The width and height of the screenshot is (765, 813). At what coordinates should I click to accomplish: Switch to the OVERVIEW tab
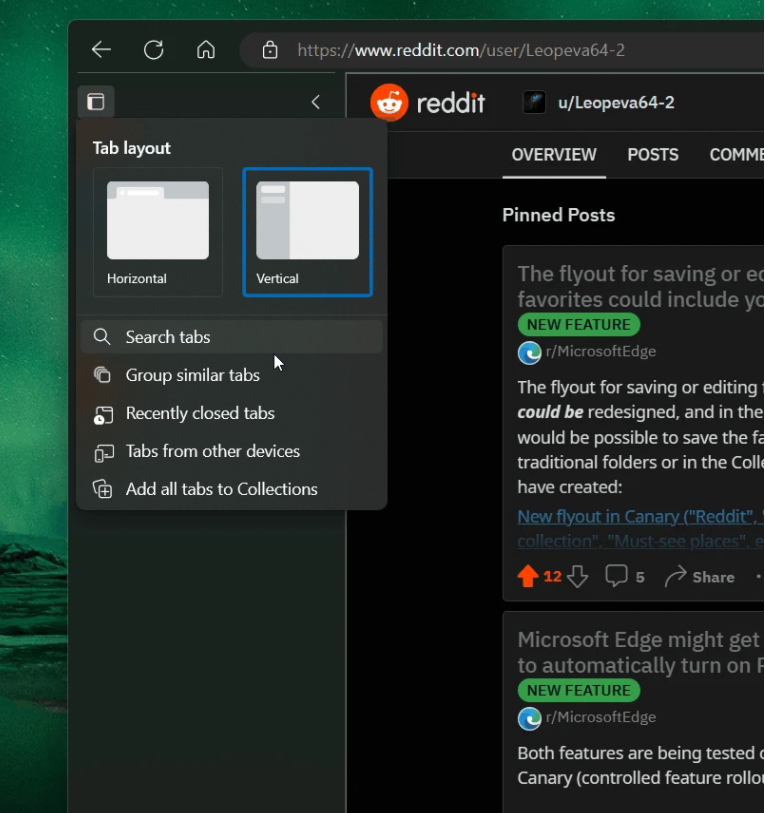tap(554, 155)
